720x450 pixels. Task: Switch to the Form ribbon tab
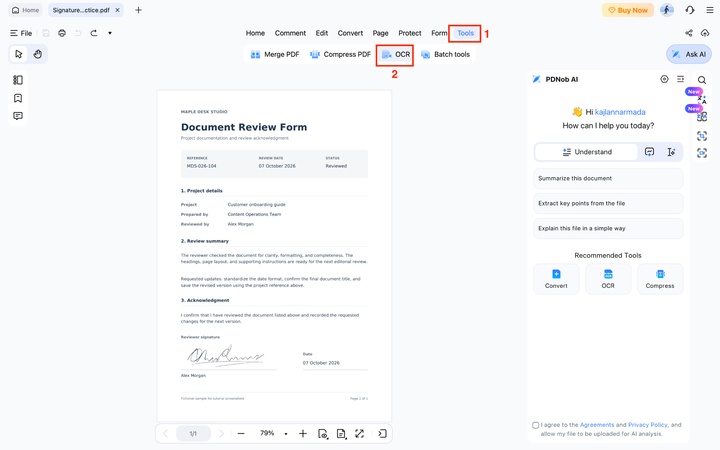[x=439, y=33]
